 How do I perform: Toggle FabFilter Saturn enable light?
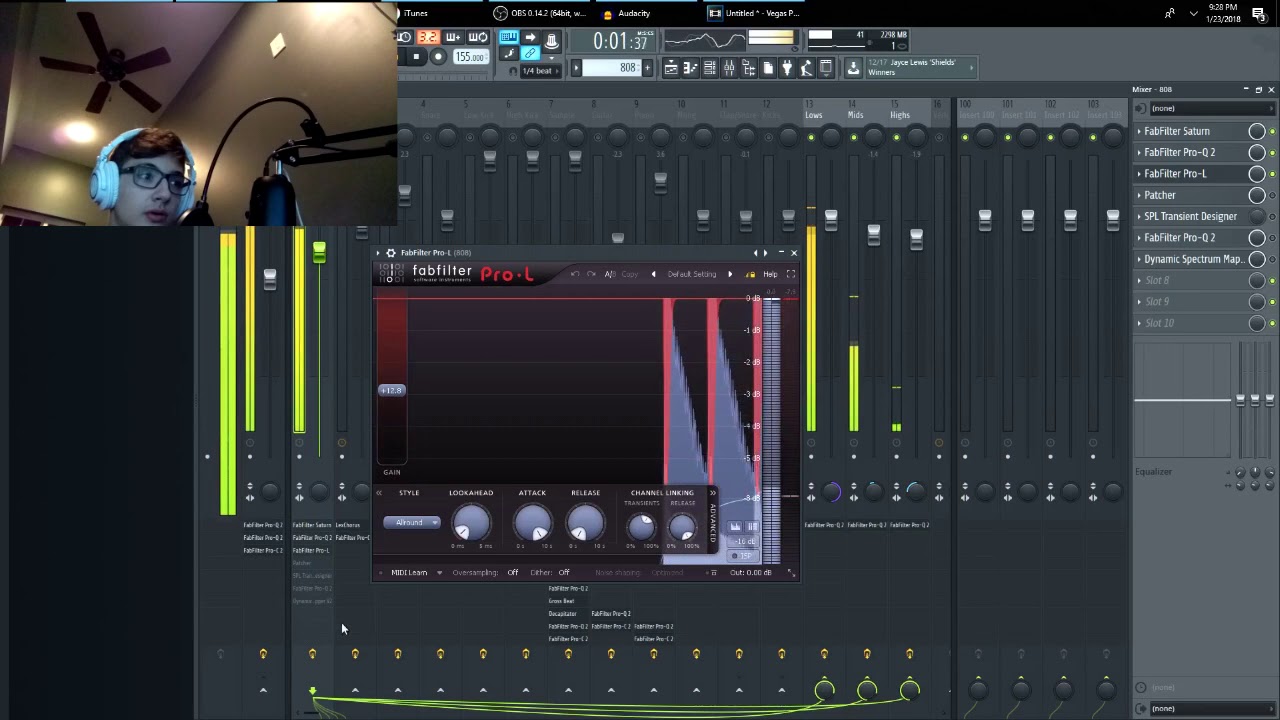1272,131
